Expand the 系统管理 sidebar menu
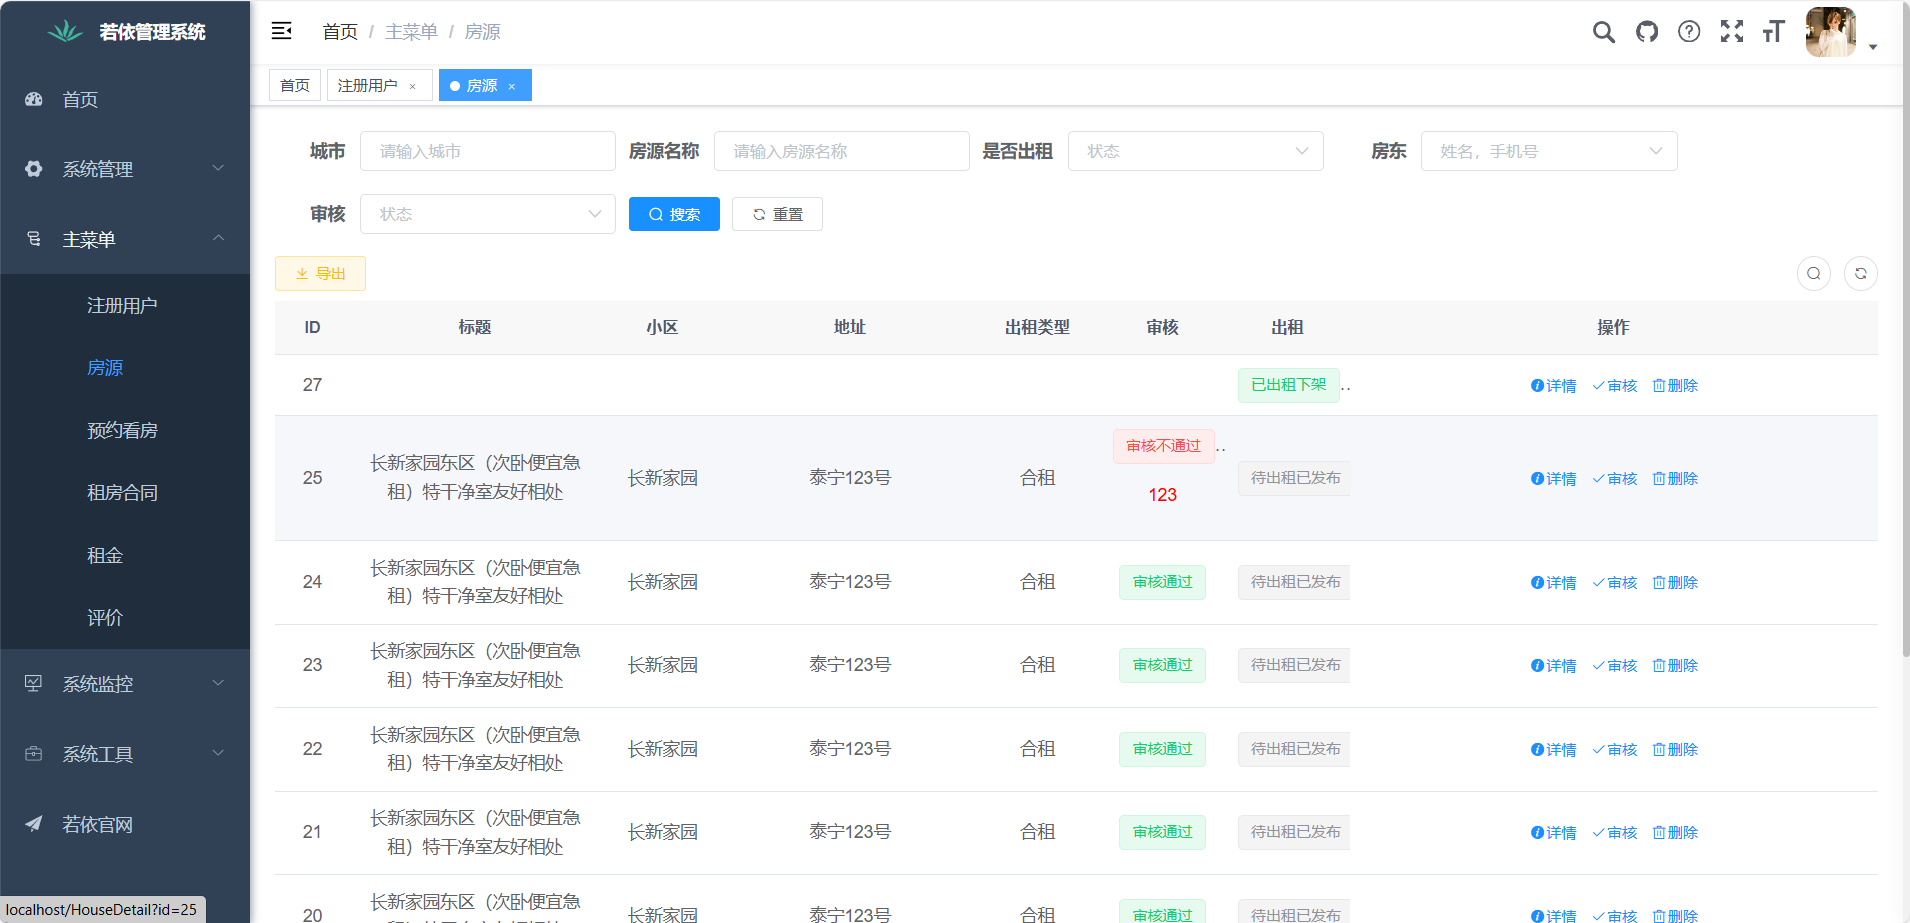 (125, 169)
